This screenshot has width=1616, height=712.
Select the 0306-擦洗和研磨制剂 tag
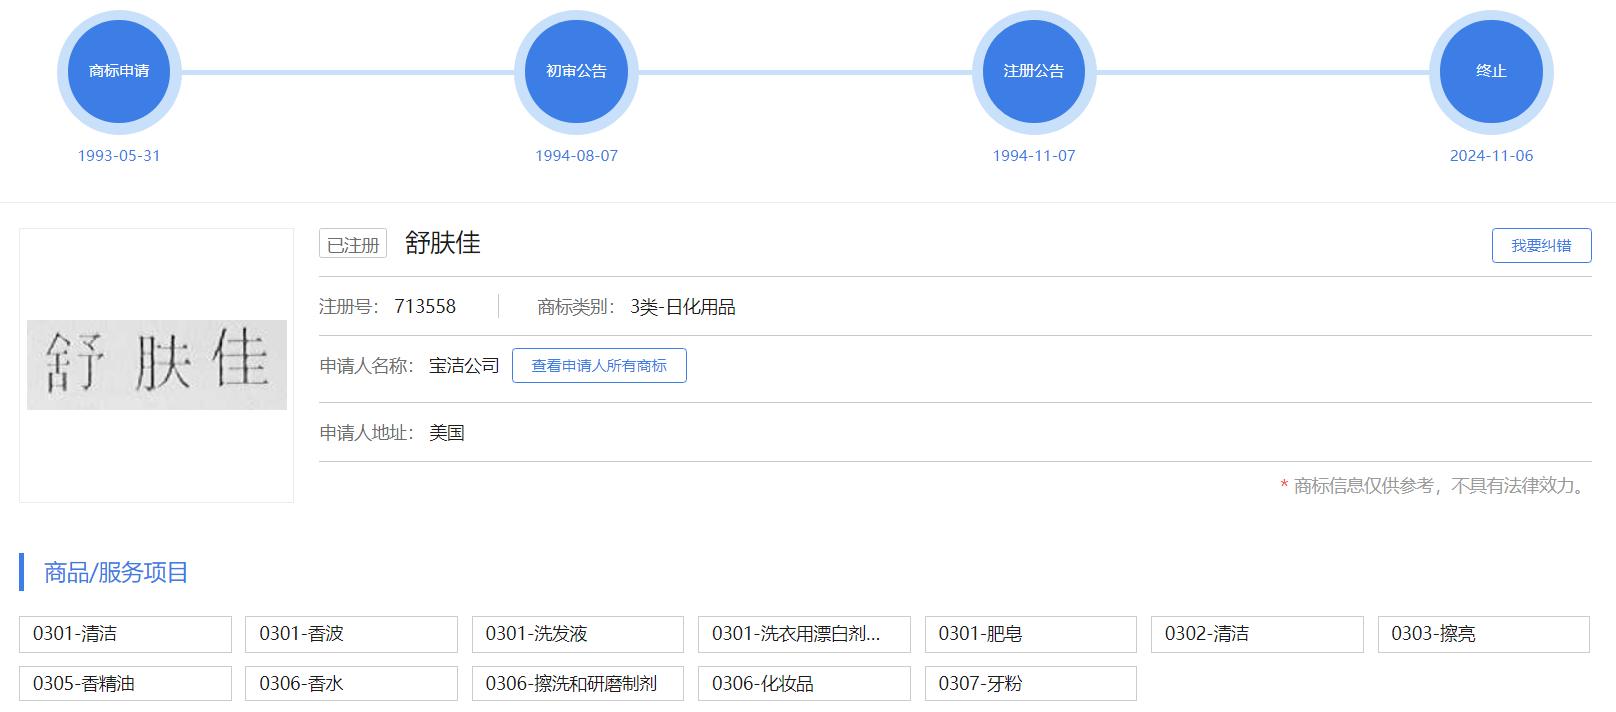point(577,684)
